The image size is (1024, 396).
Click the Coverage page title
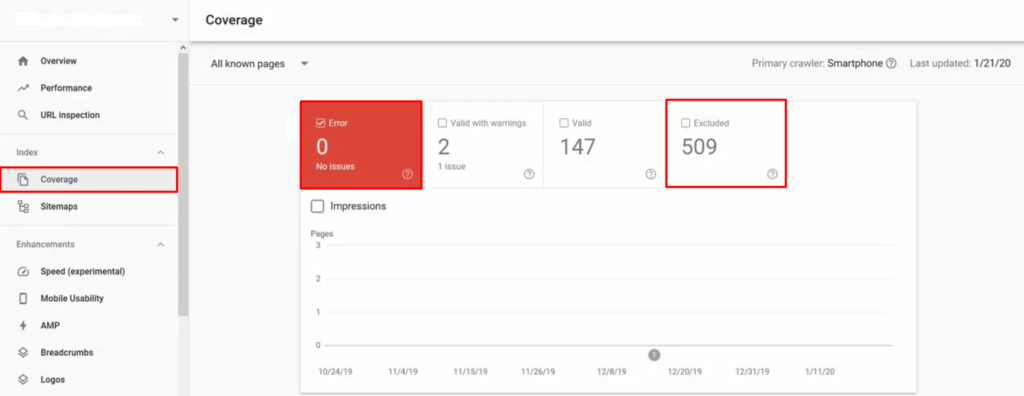point(234,20)
